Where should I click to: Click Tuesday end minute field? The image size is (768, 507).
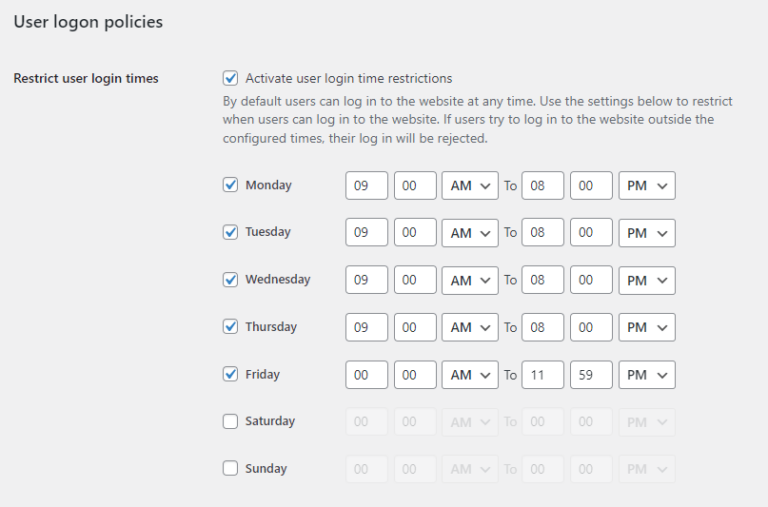click(x=591, y=233)
